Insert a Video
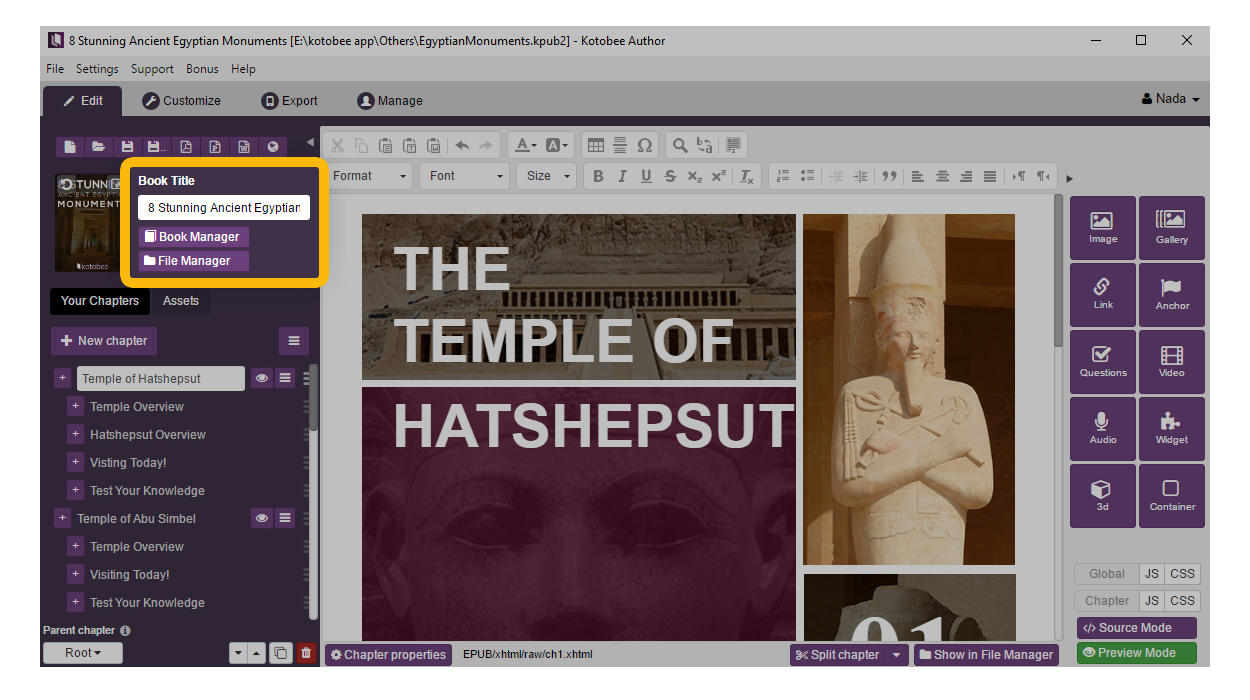1250x700 pixels. click(x=1172, y=361)
